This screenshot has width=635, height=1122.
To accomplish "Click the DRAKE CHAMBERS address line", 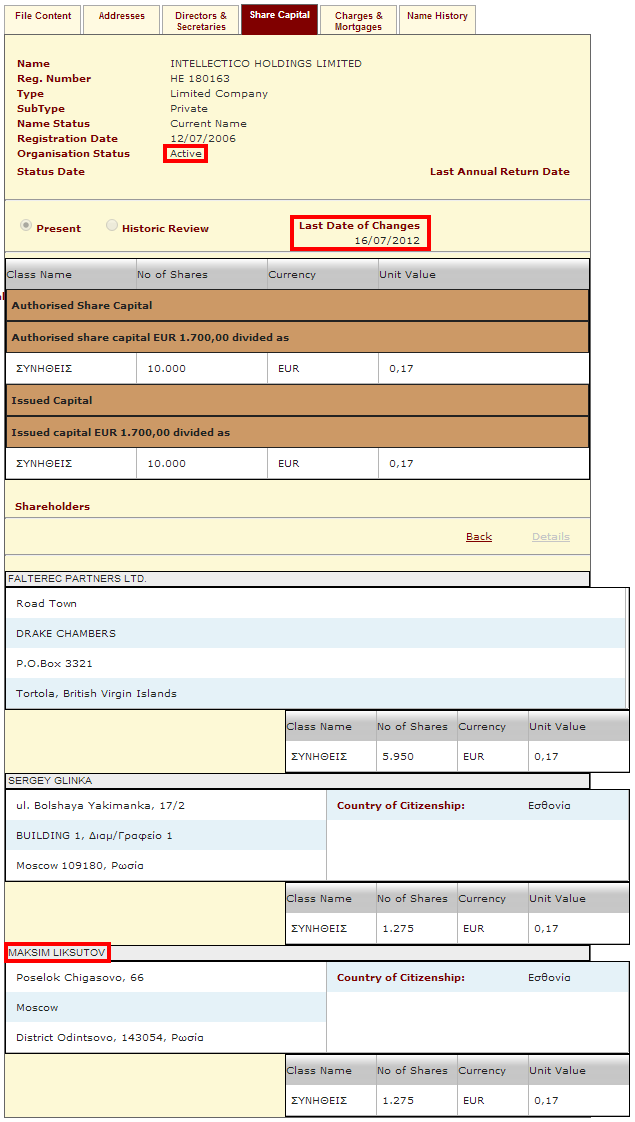I will point(66,633).
